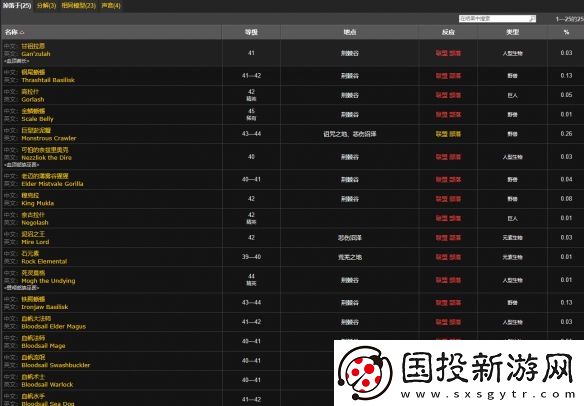Open the Nezzliok the Dire link
The image size is (584, 406).
pyautogui.click(x=47, y=158)
